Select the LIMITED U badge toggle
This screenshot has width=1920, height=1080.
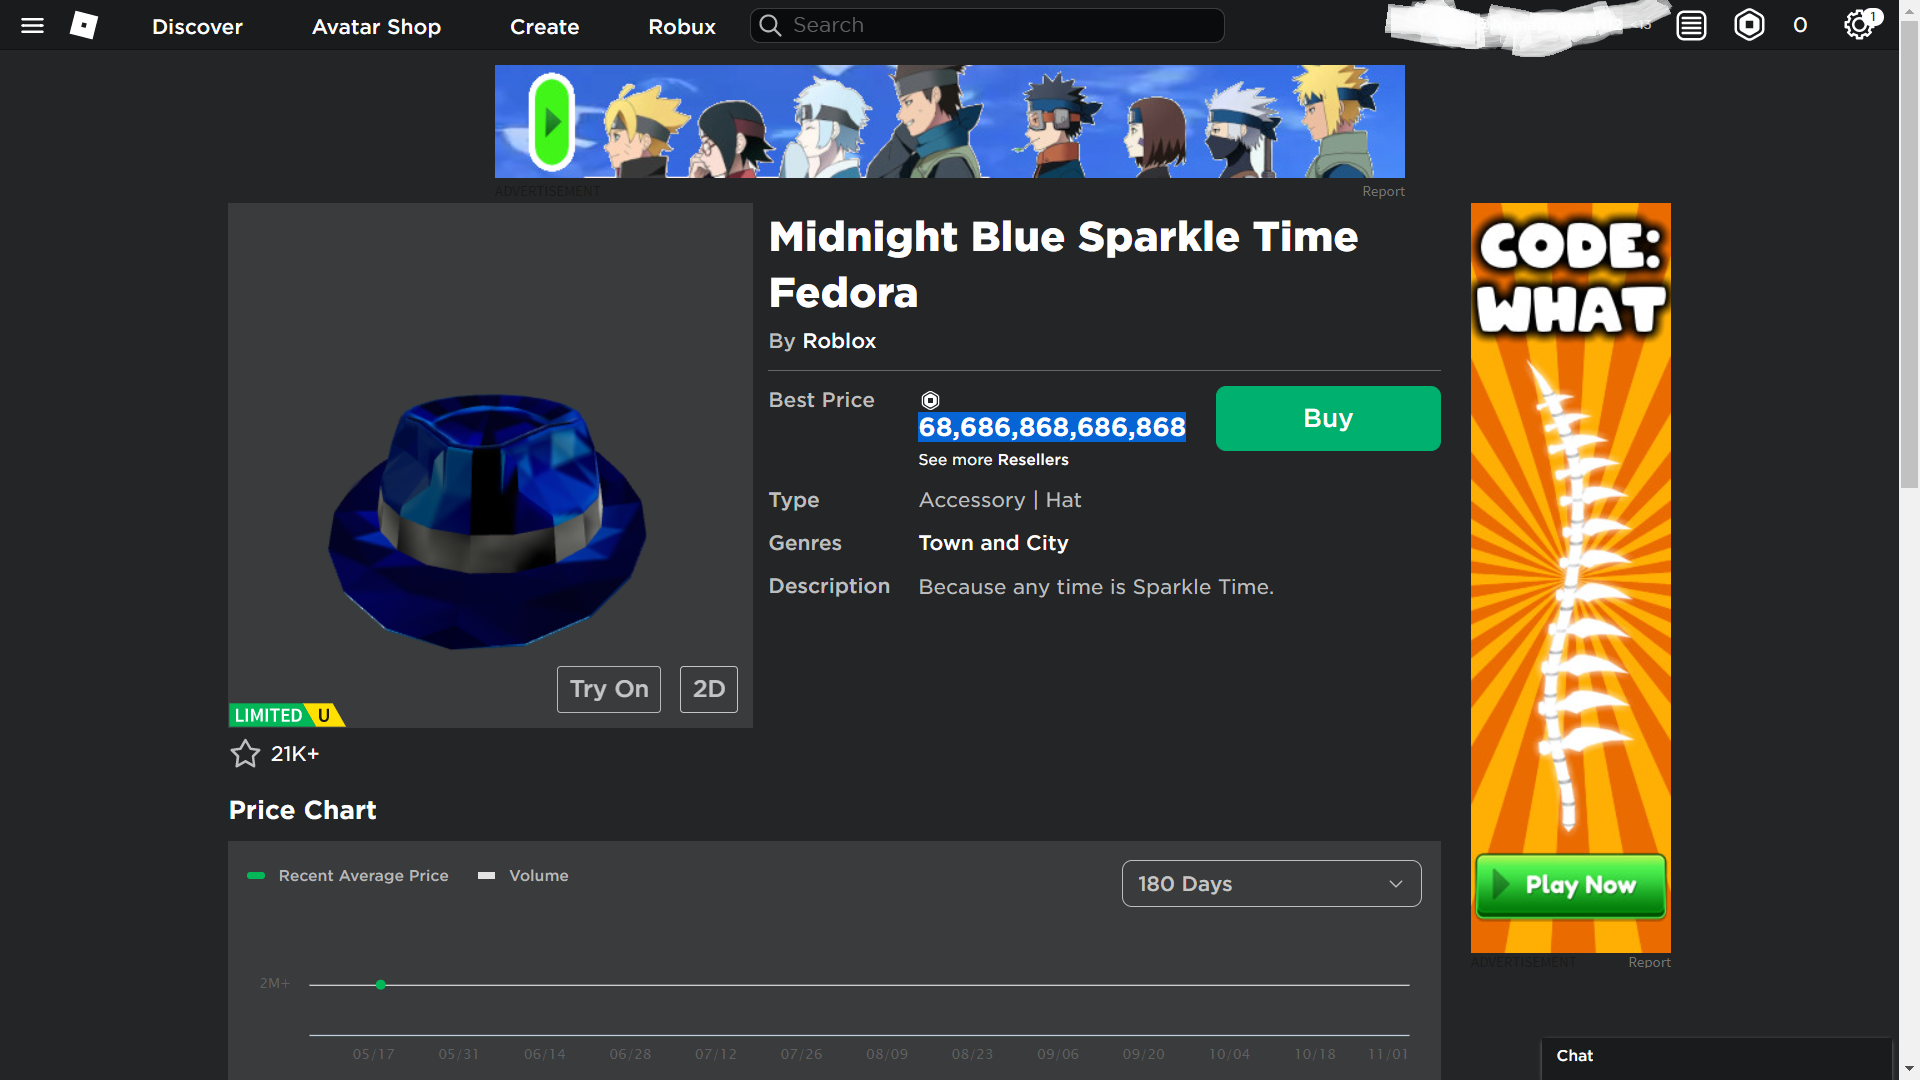click(284, 715)
